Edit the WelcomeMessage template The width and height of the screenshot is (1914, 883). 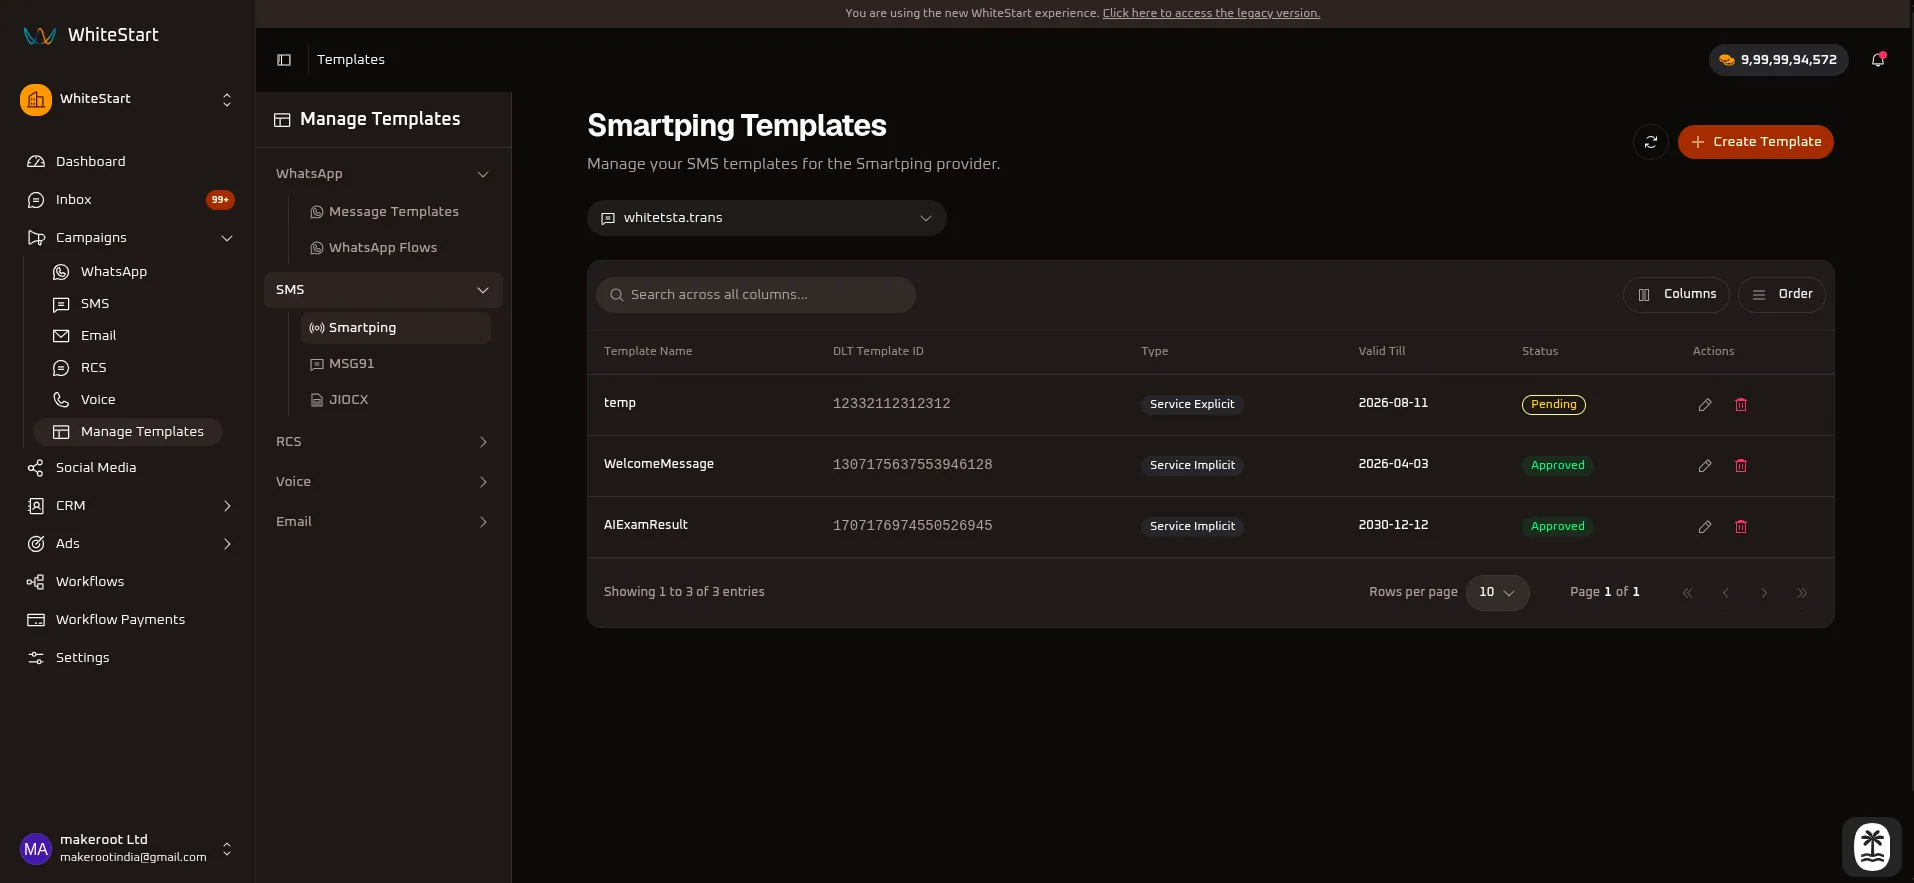pyautogui.click(x=1705, y=466)
